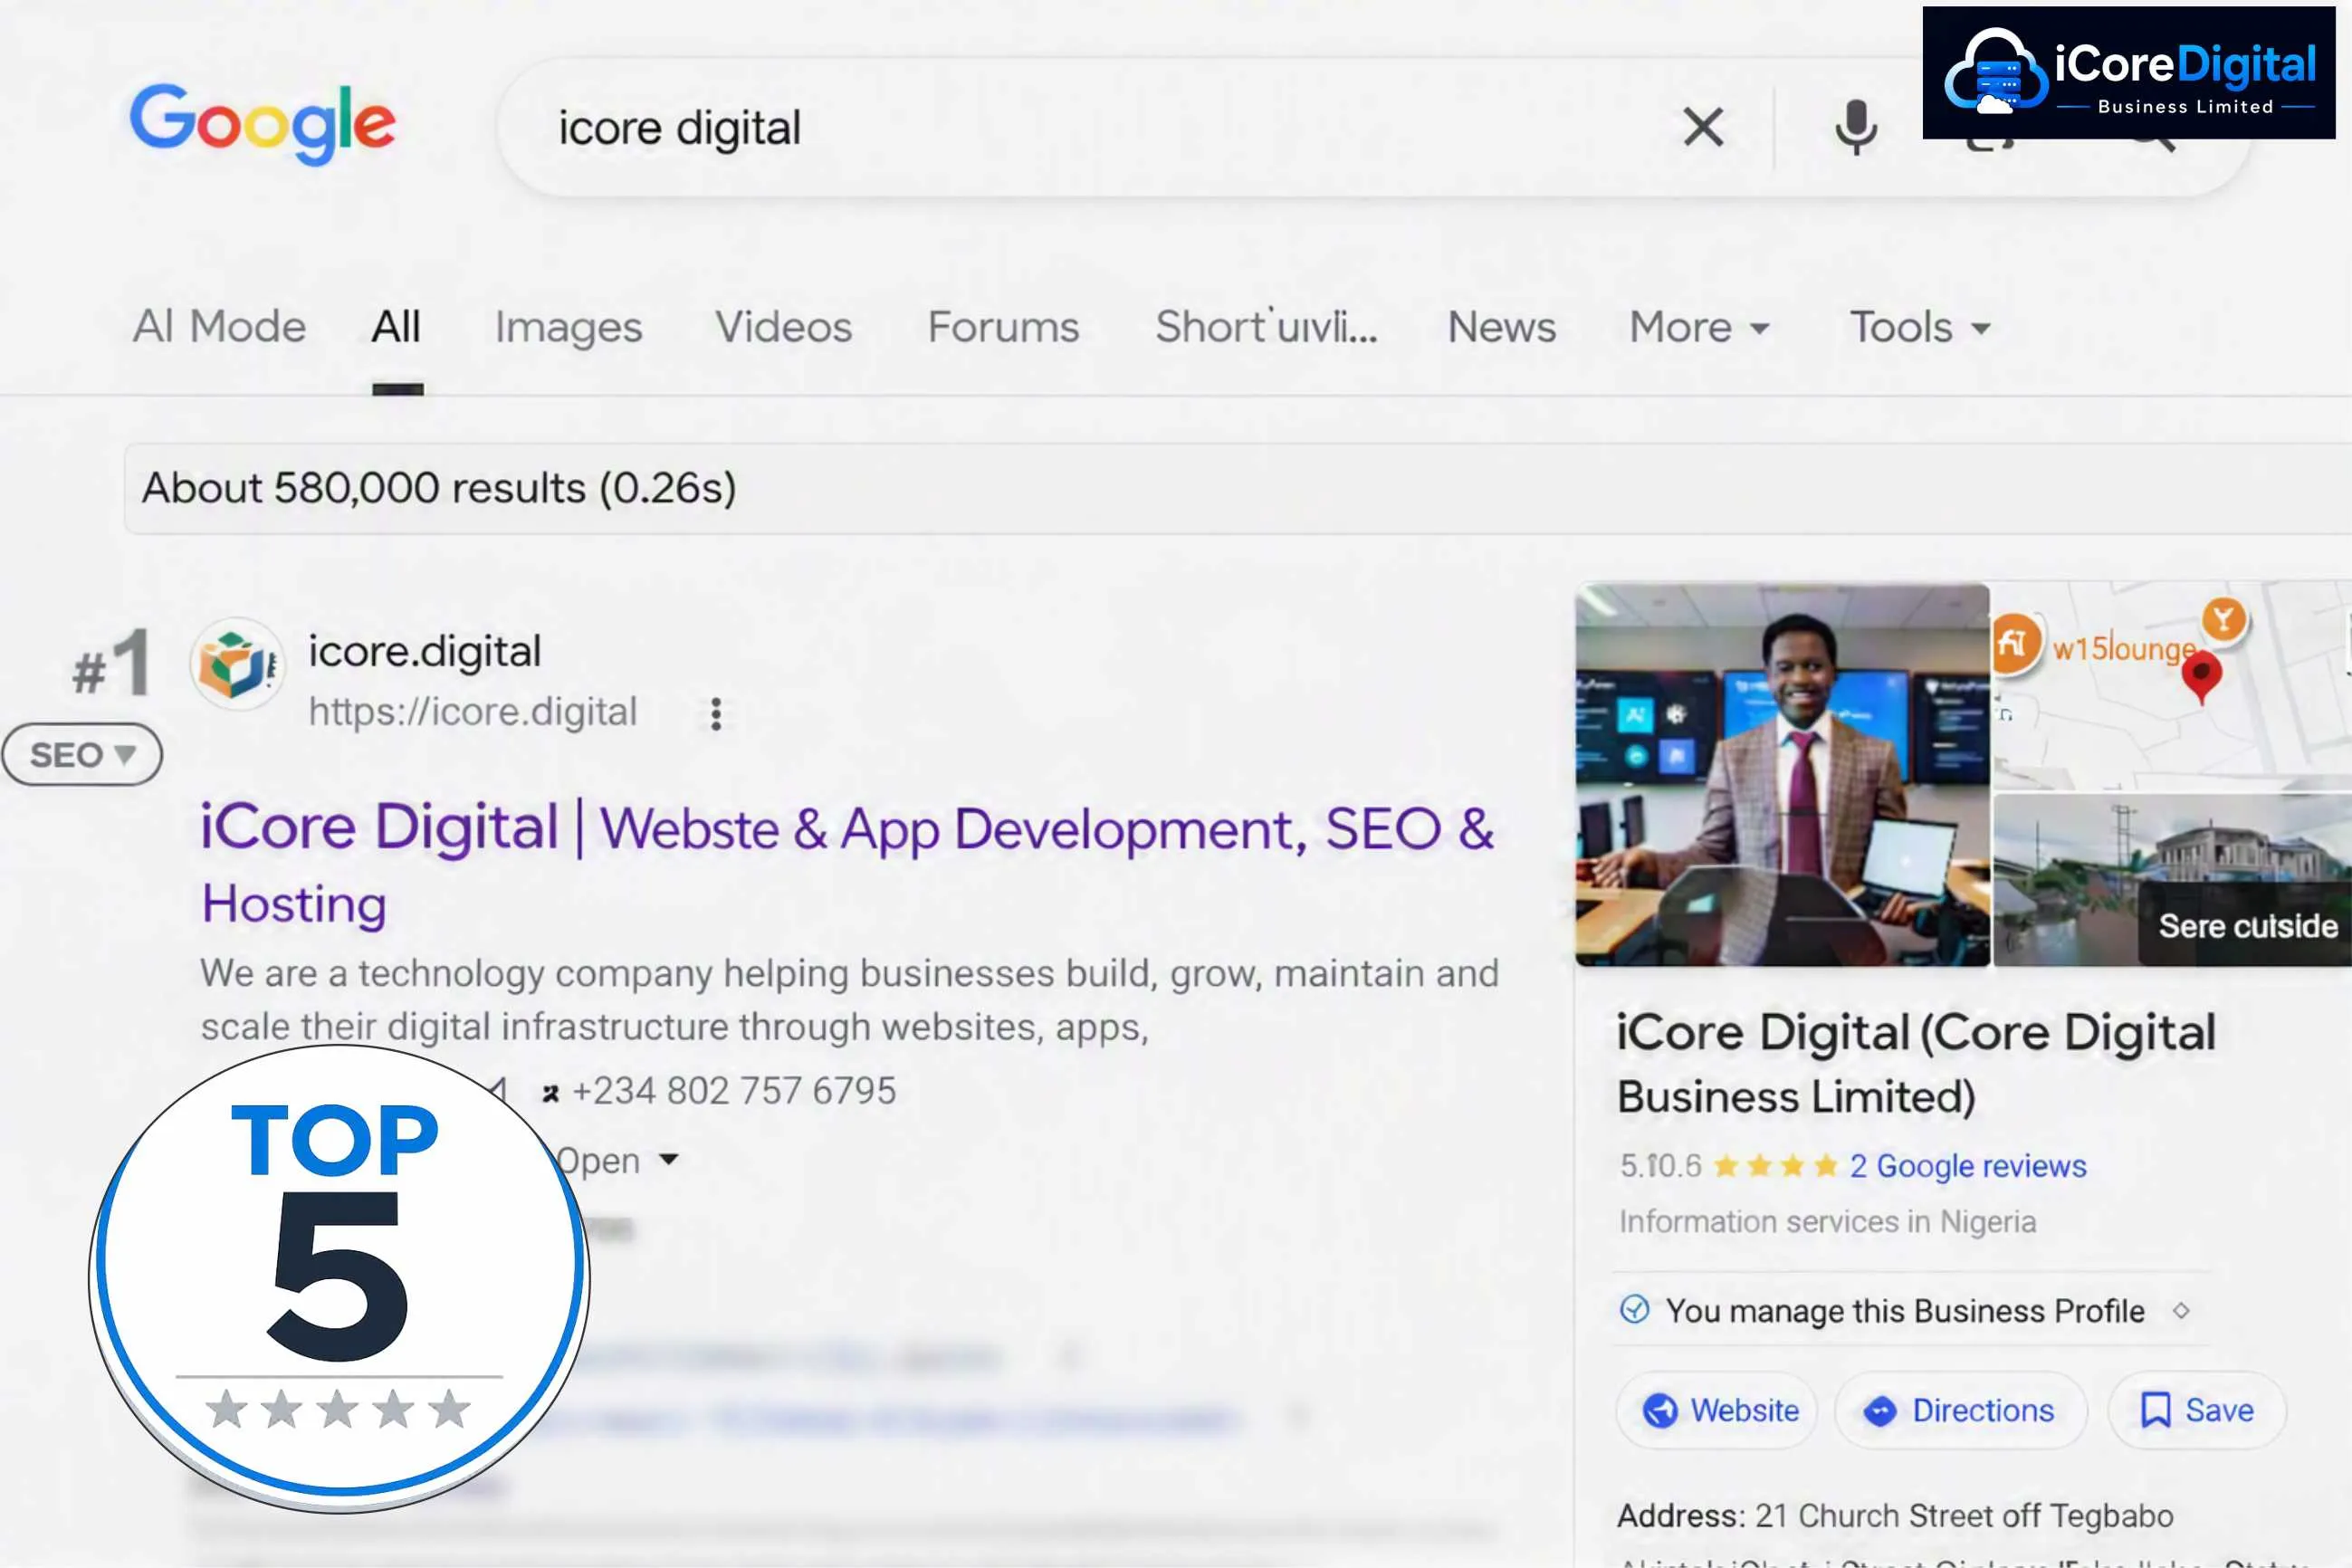Image resolution: width=2352 pixels, height=1568 pixels.
Task: Switch to AI Mode tab
Action: pos(219,327)
